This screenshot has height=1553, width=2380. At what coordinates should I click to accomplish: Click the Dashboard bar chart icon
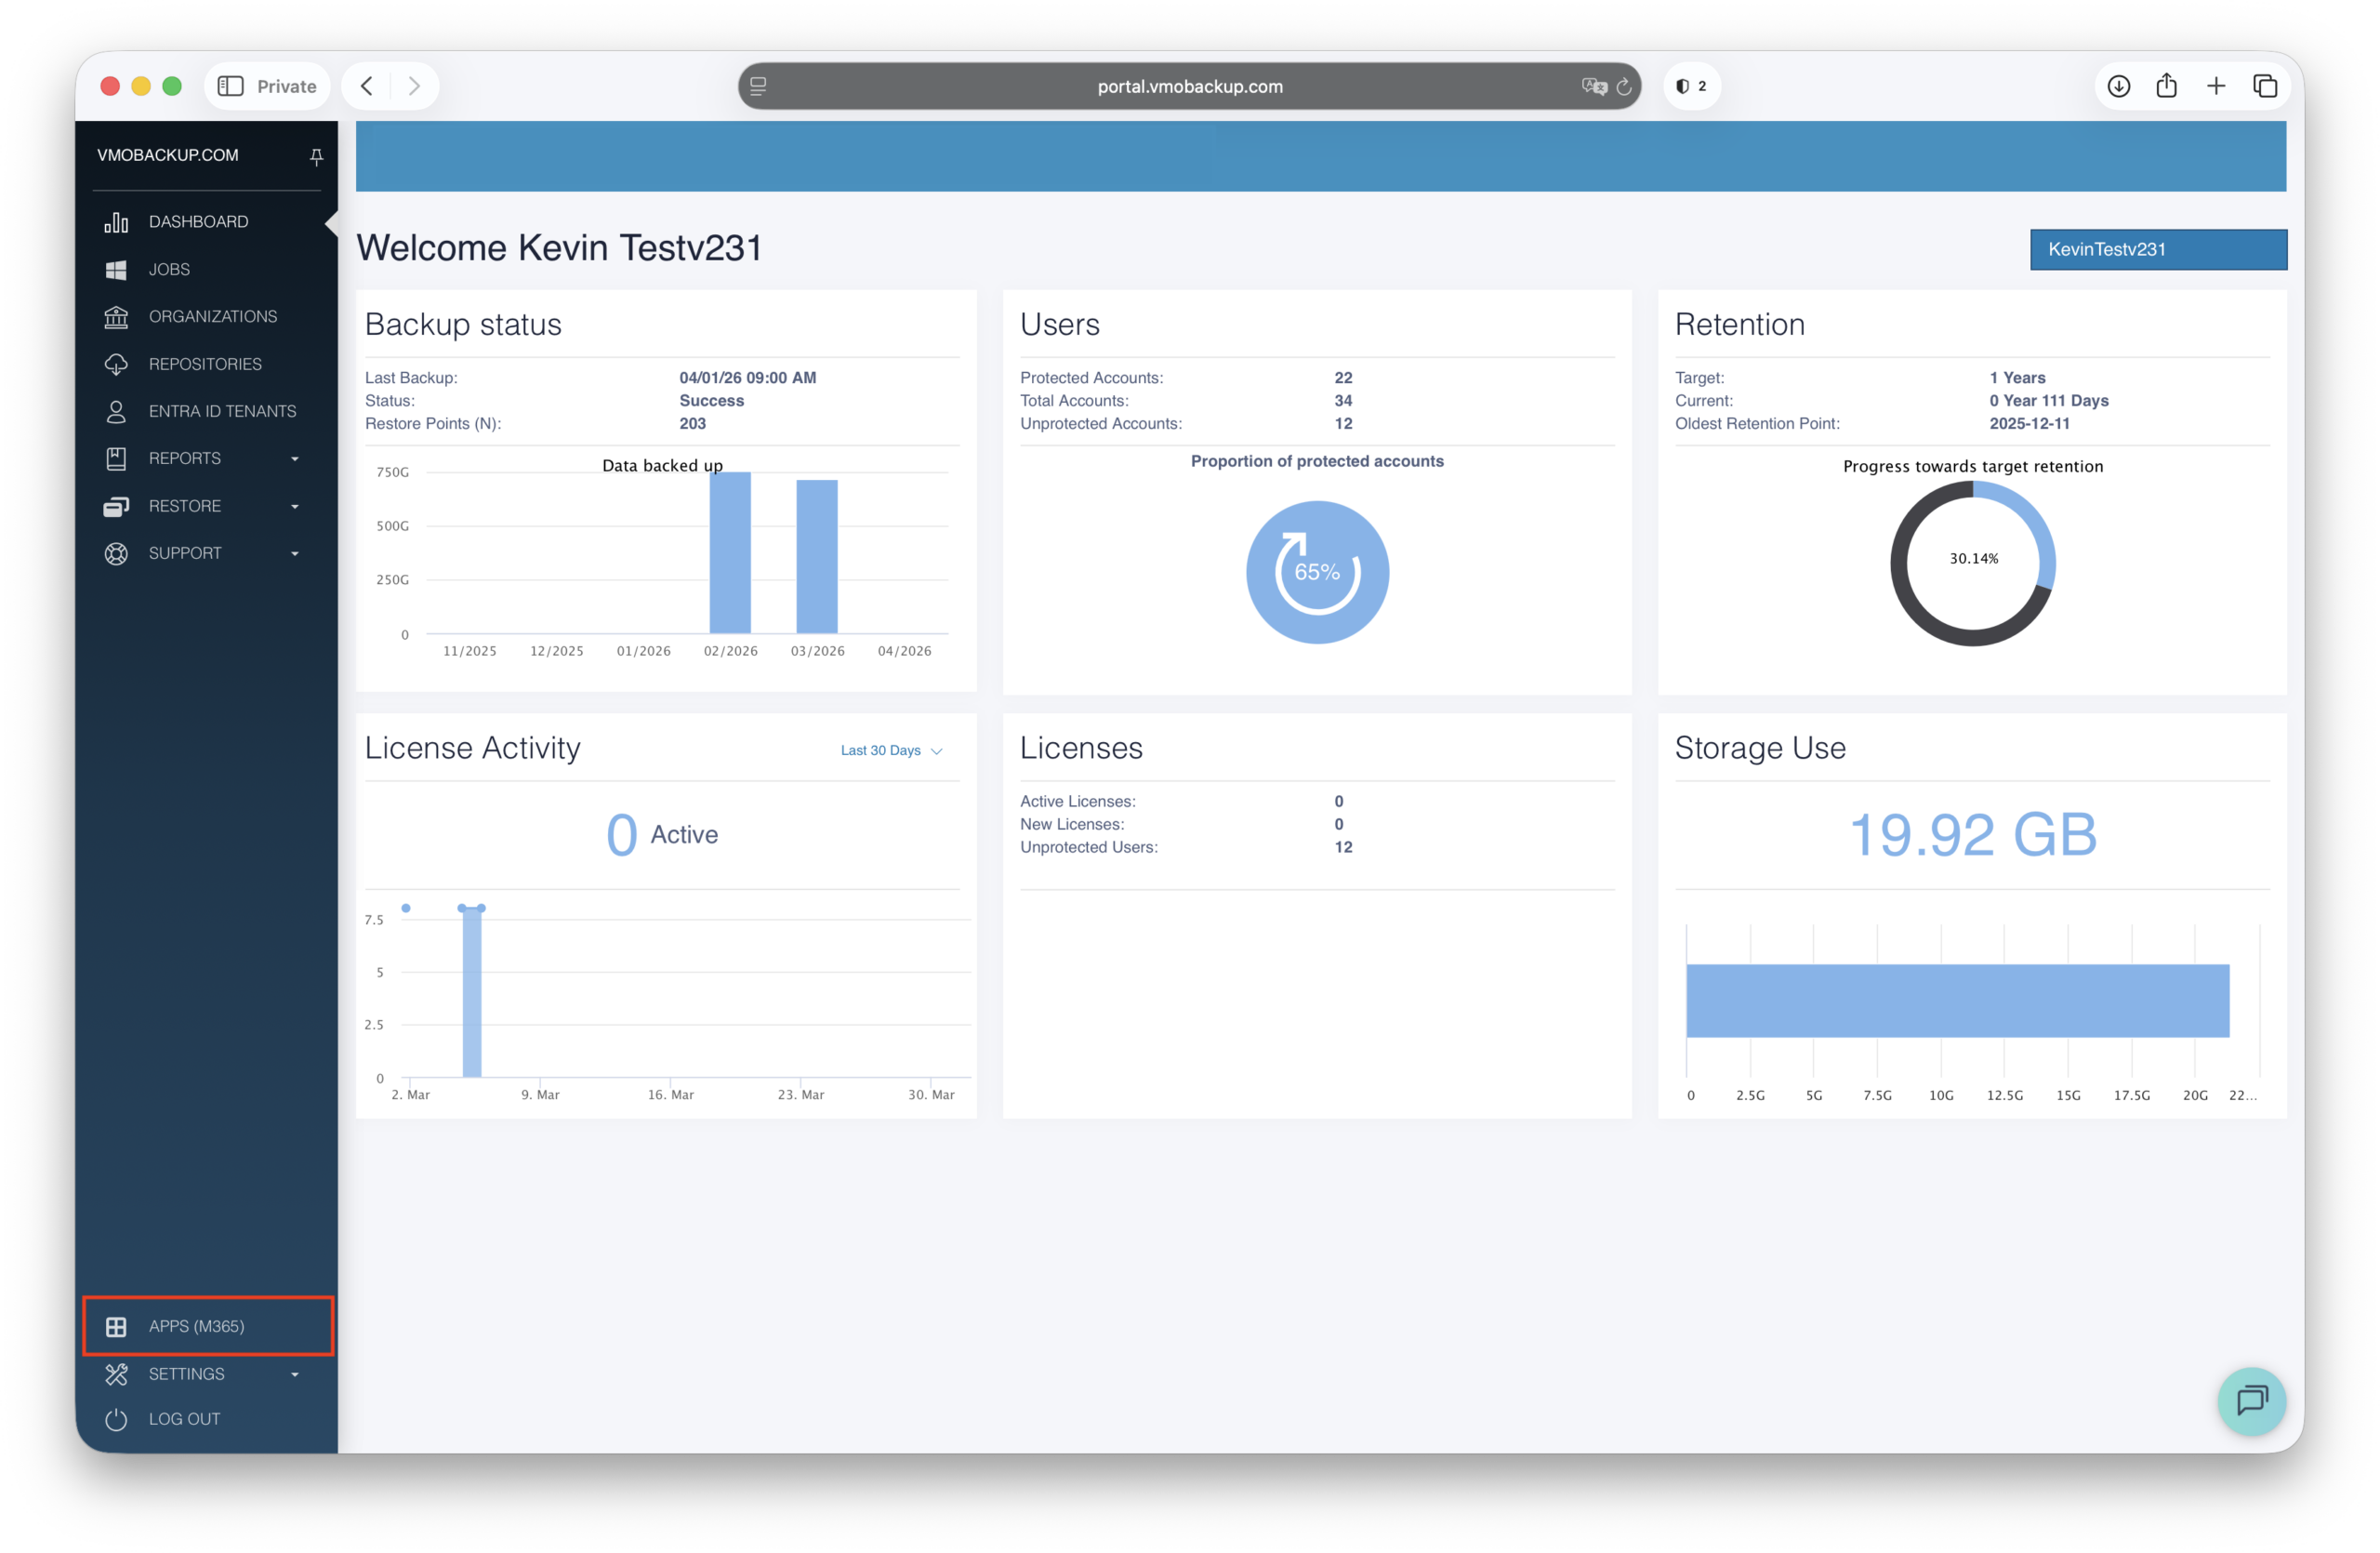(116, 222)
